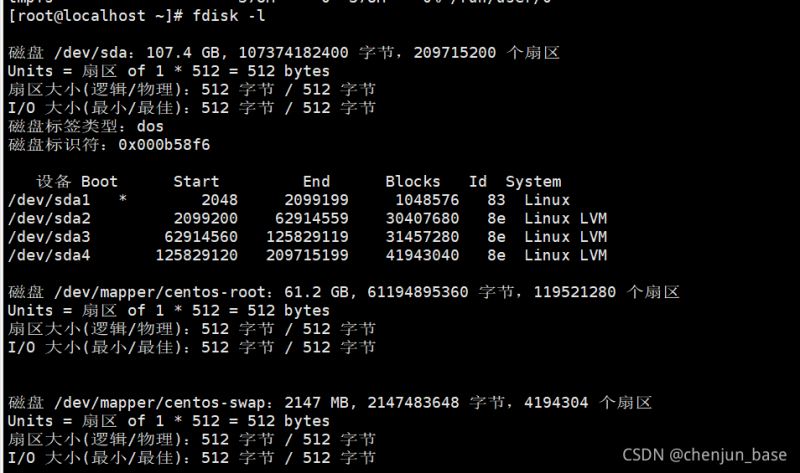Click the /dev/sda1 partition entry
The width and height of the screenshot is (800, 473).
pos(49,200)
